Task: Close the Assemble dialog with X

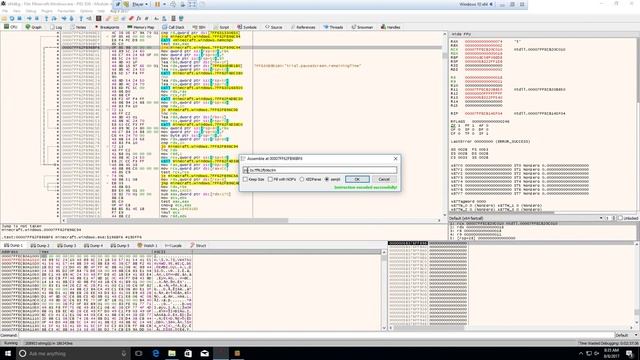Action: 395,158
